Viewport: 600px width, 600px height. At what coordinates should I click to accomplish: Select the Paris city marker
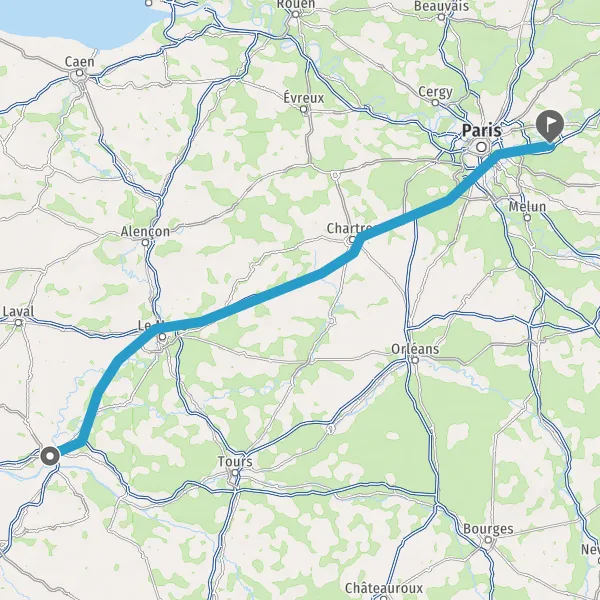click(x=481, y=147)
